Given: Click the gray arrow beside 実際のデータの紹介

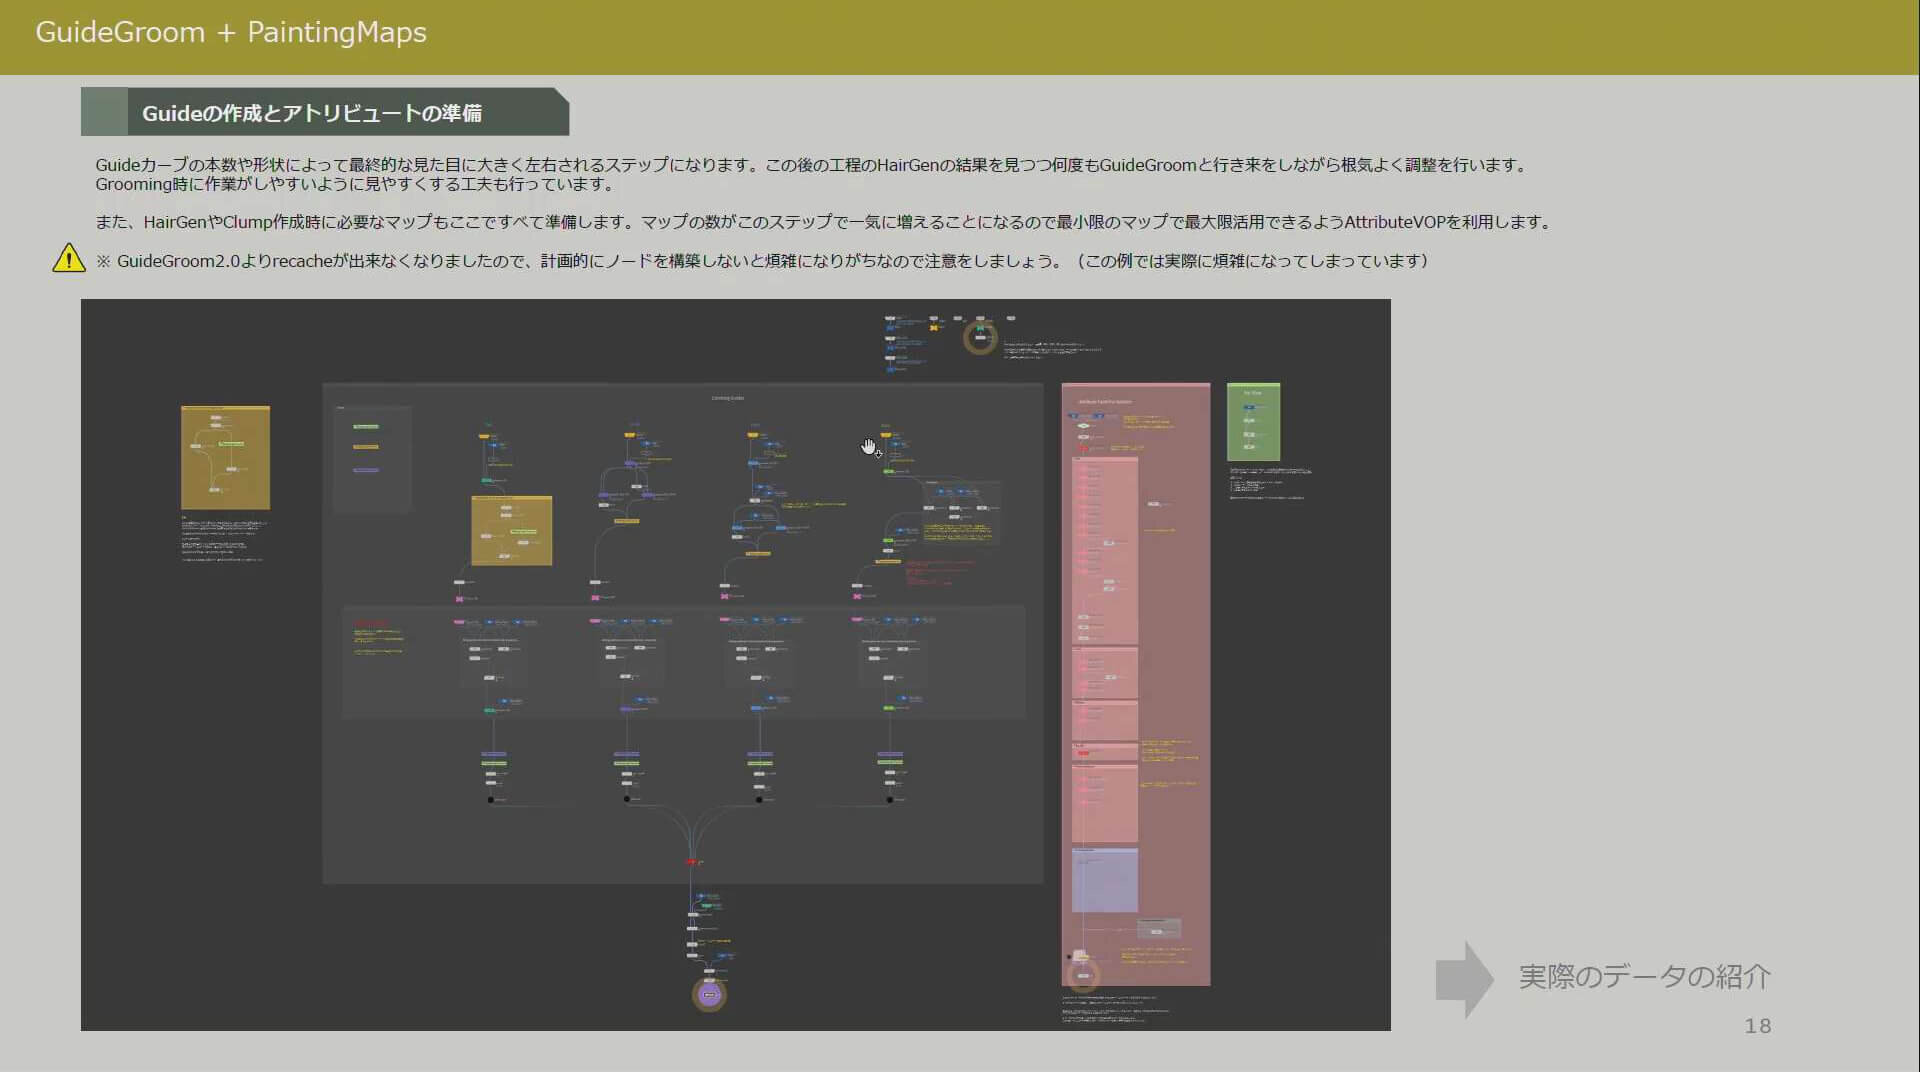Looking at the screenshot, I should (1463, 979).
